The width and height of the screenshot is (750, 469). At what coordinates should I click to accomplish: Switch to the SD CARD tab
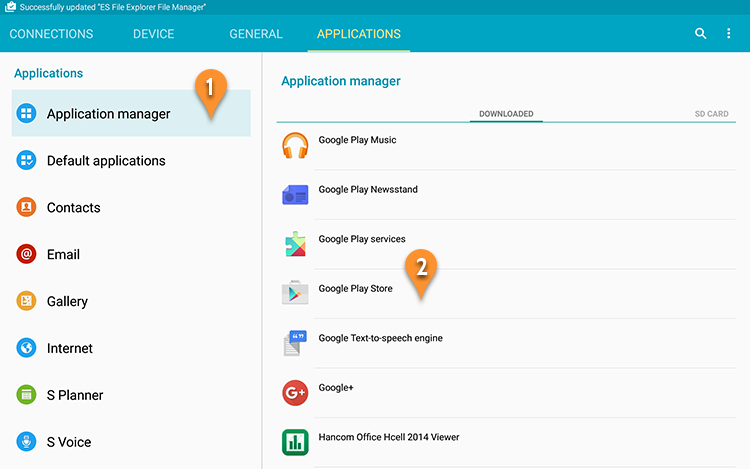click(711, 114)
